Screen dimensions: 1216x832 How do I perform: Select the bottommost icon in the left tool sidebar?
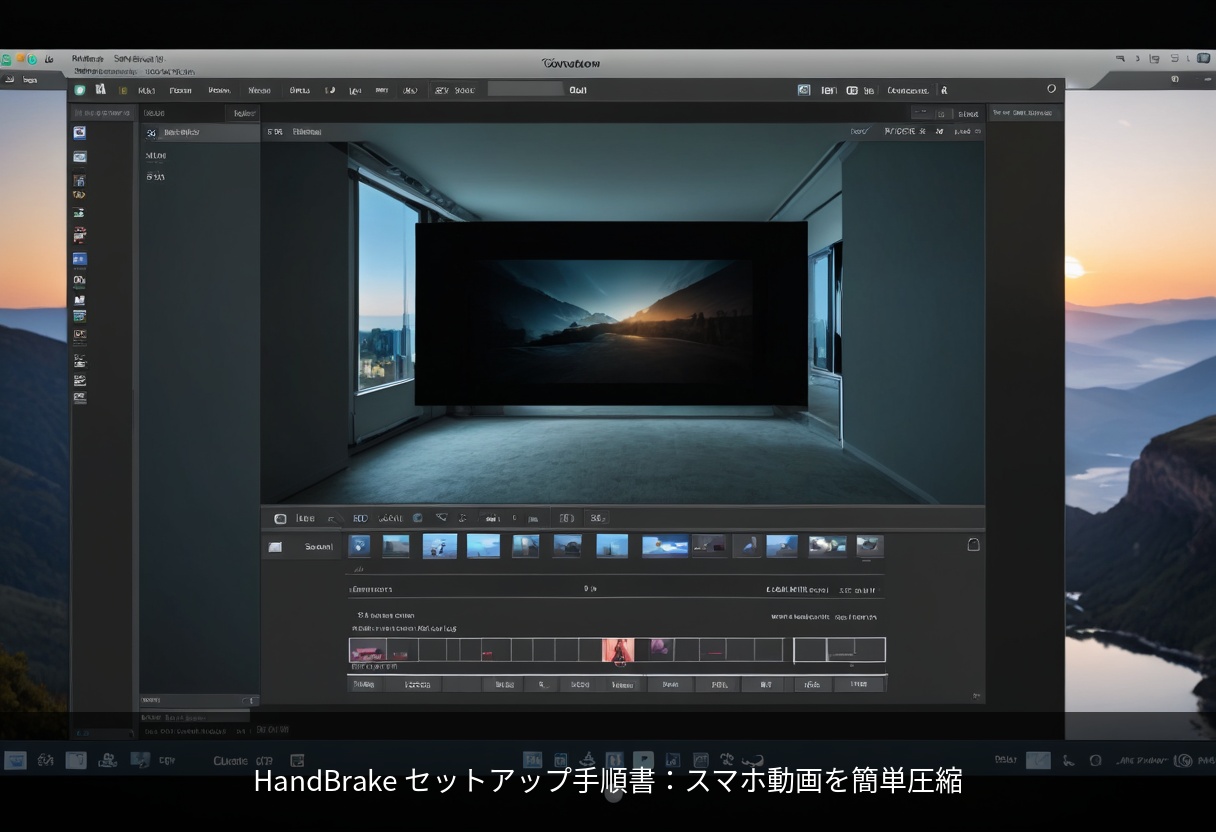tap(80, 397)
